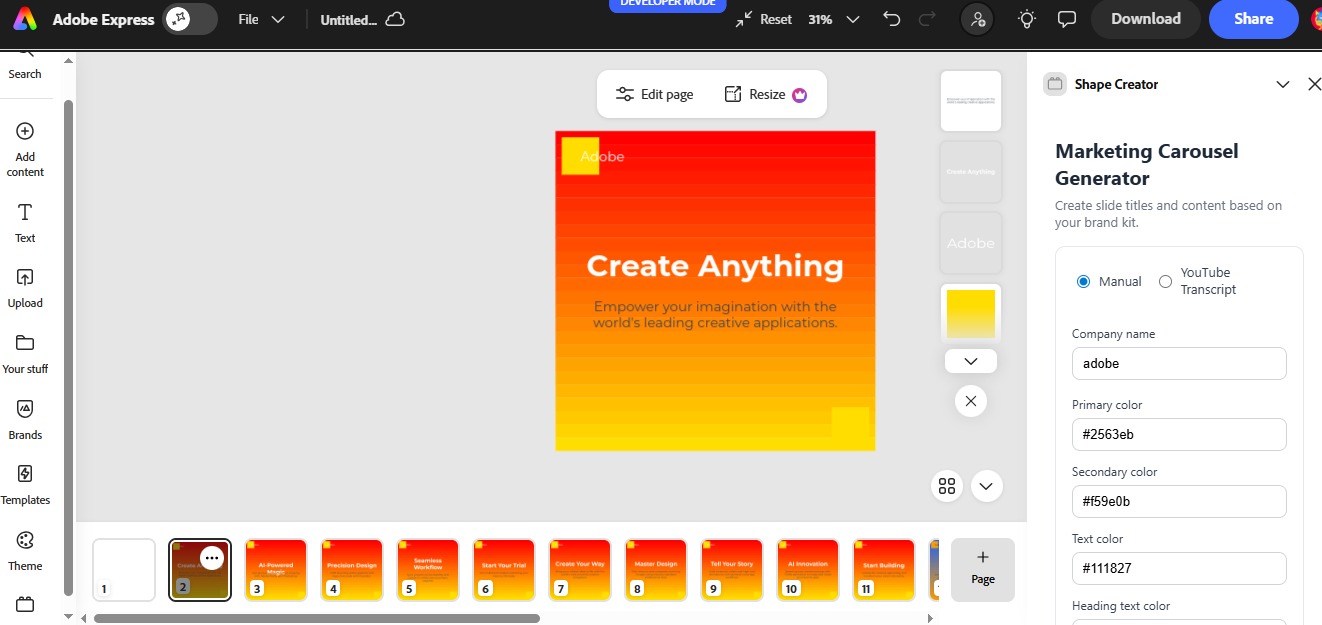This screenshot has width=1322, height=625.
Task: Click the Reset zoom button
Action: coord(763,19)
